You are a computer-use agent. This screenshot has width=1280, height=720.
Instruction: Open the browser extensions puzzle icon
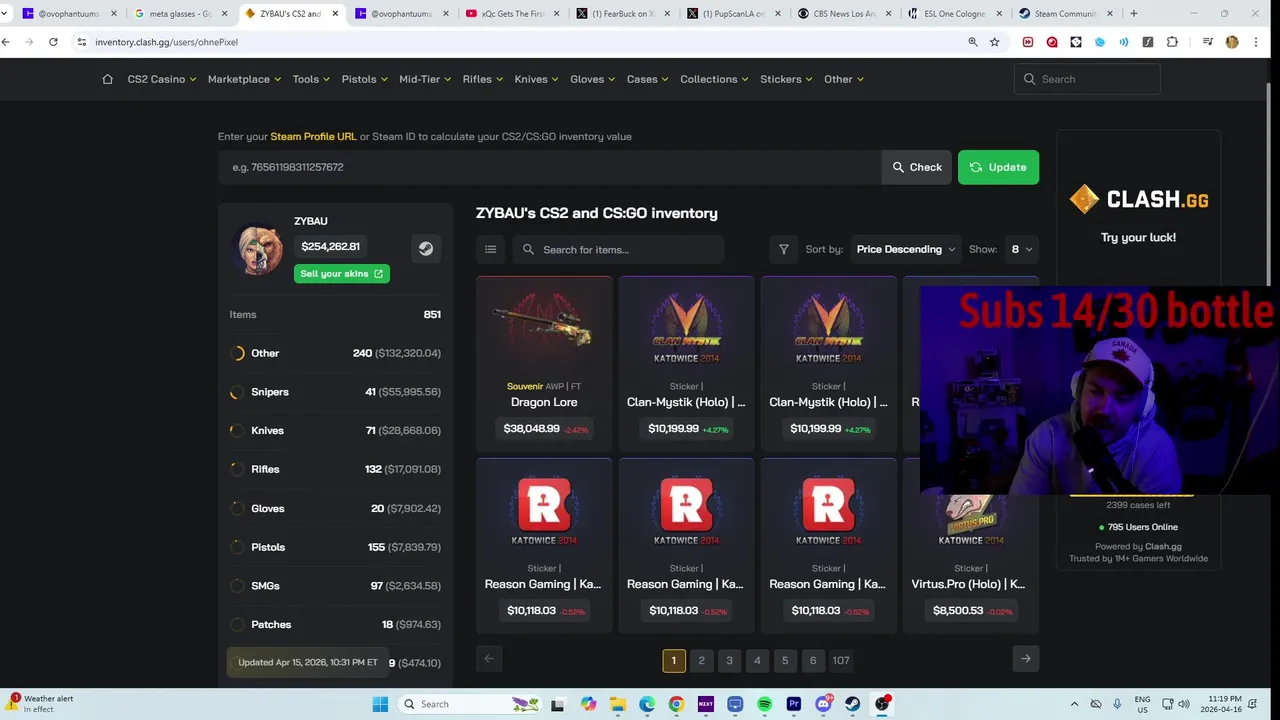coord(1172,42)
